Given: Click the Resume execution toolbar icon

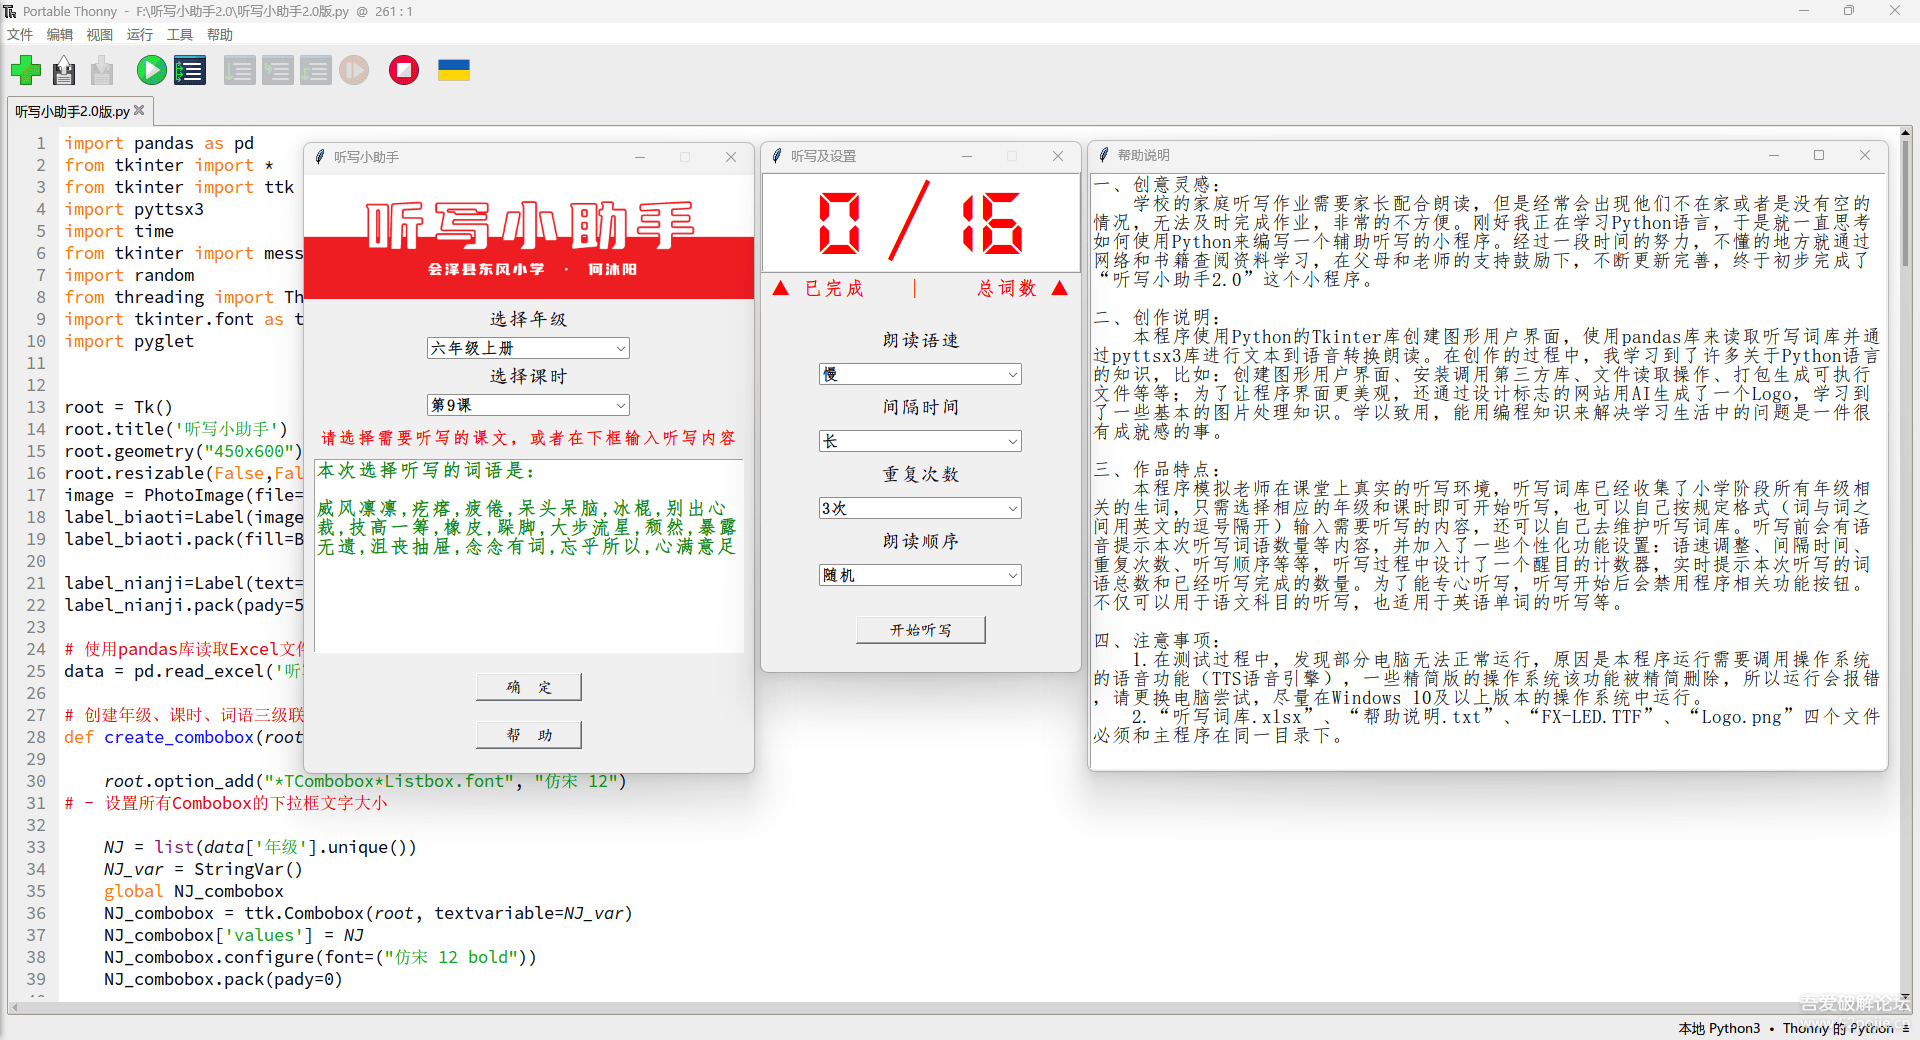Looking at the screenshot, I should click(354, 70).
